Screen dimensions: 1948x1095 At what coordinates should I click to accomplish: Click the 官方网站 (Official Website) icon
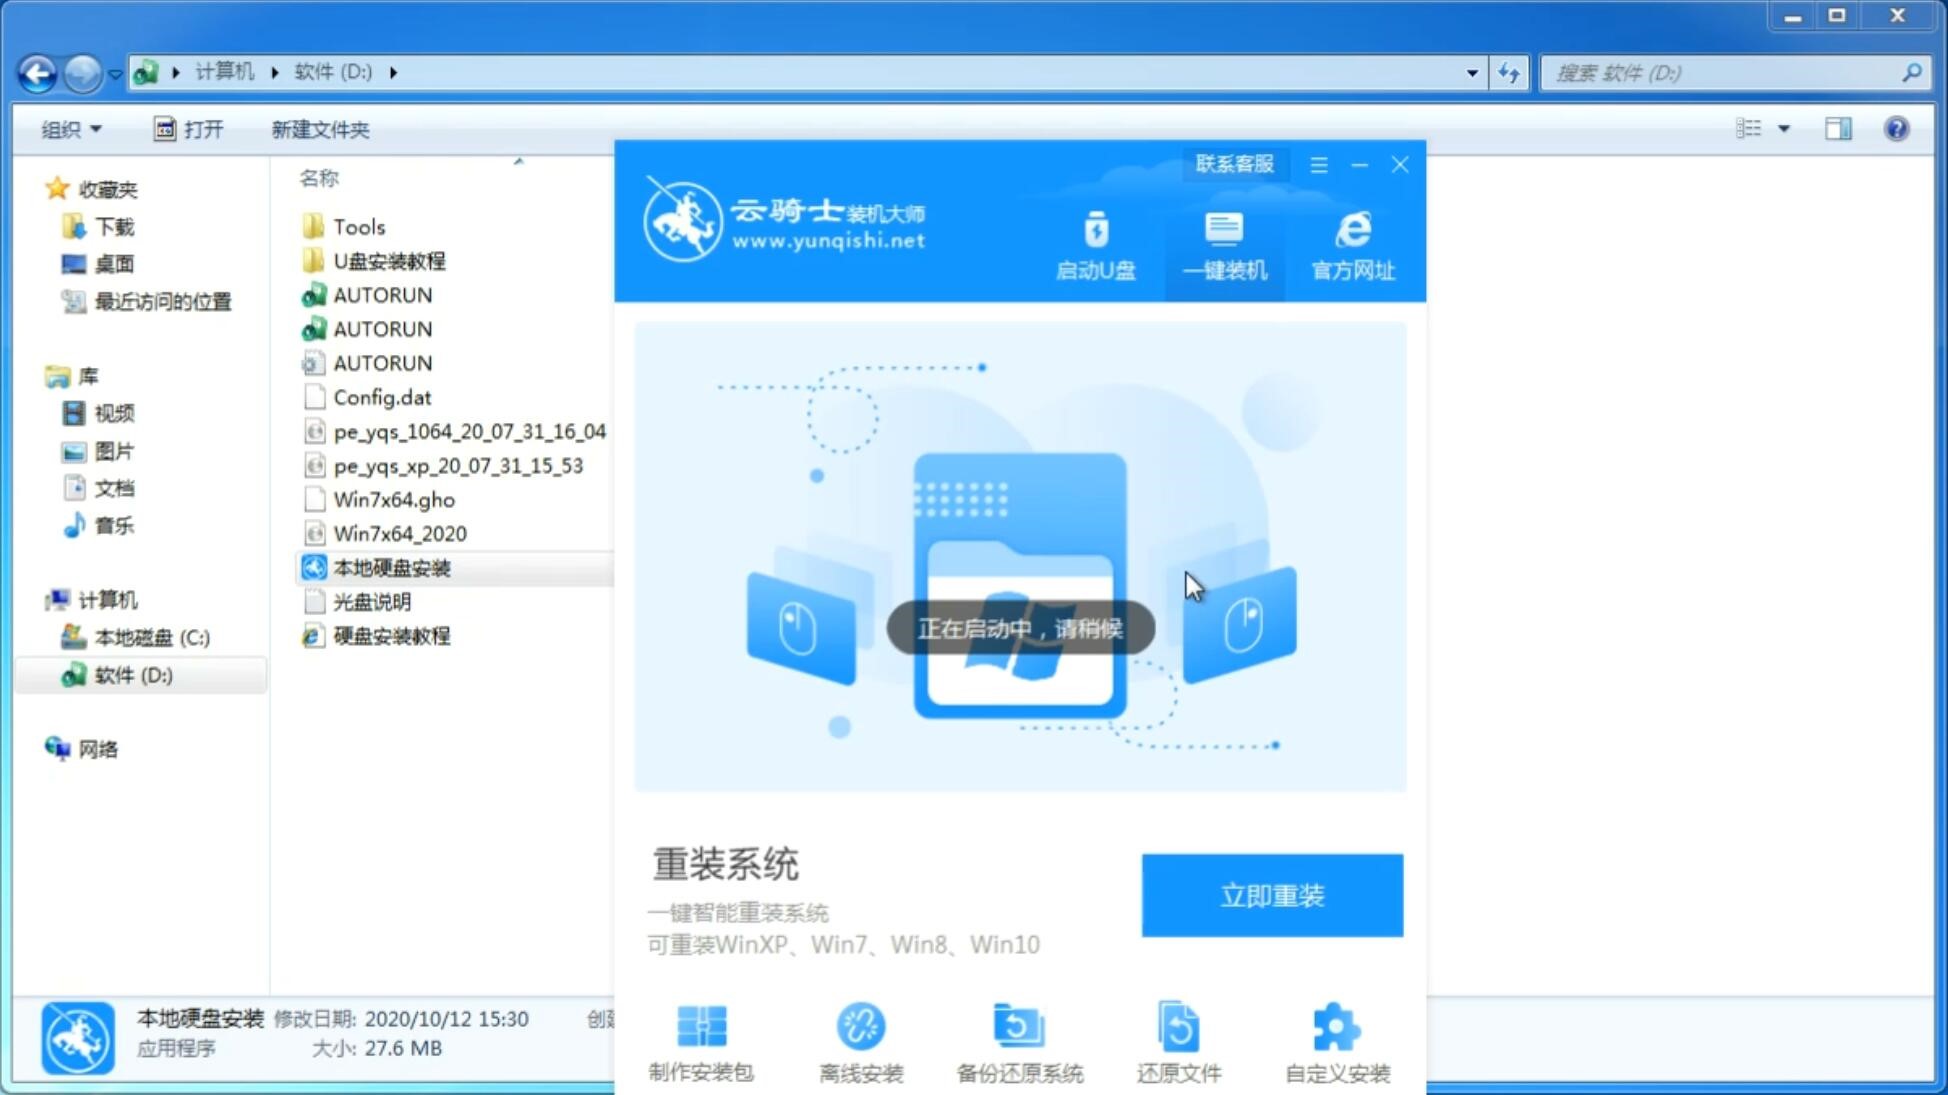coord(1350,245)
